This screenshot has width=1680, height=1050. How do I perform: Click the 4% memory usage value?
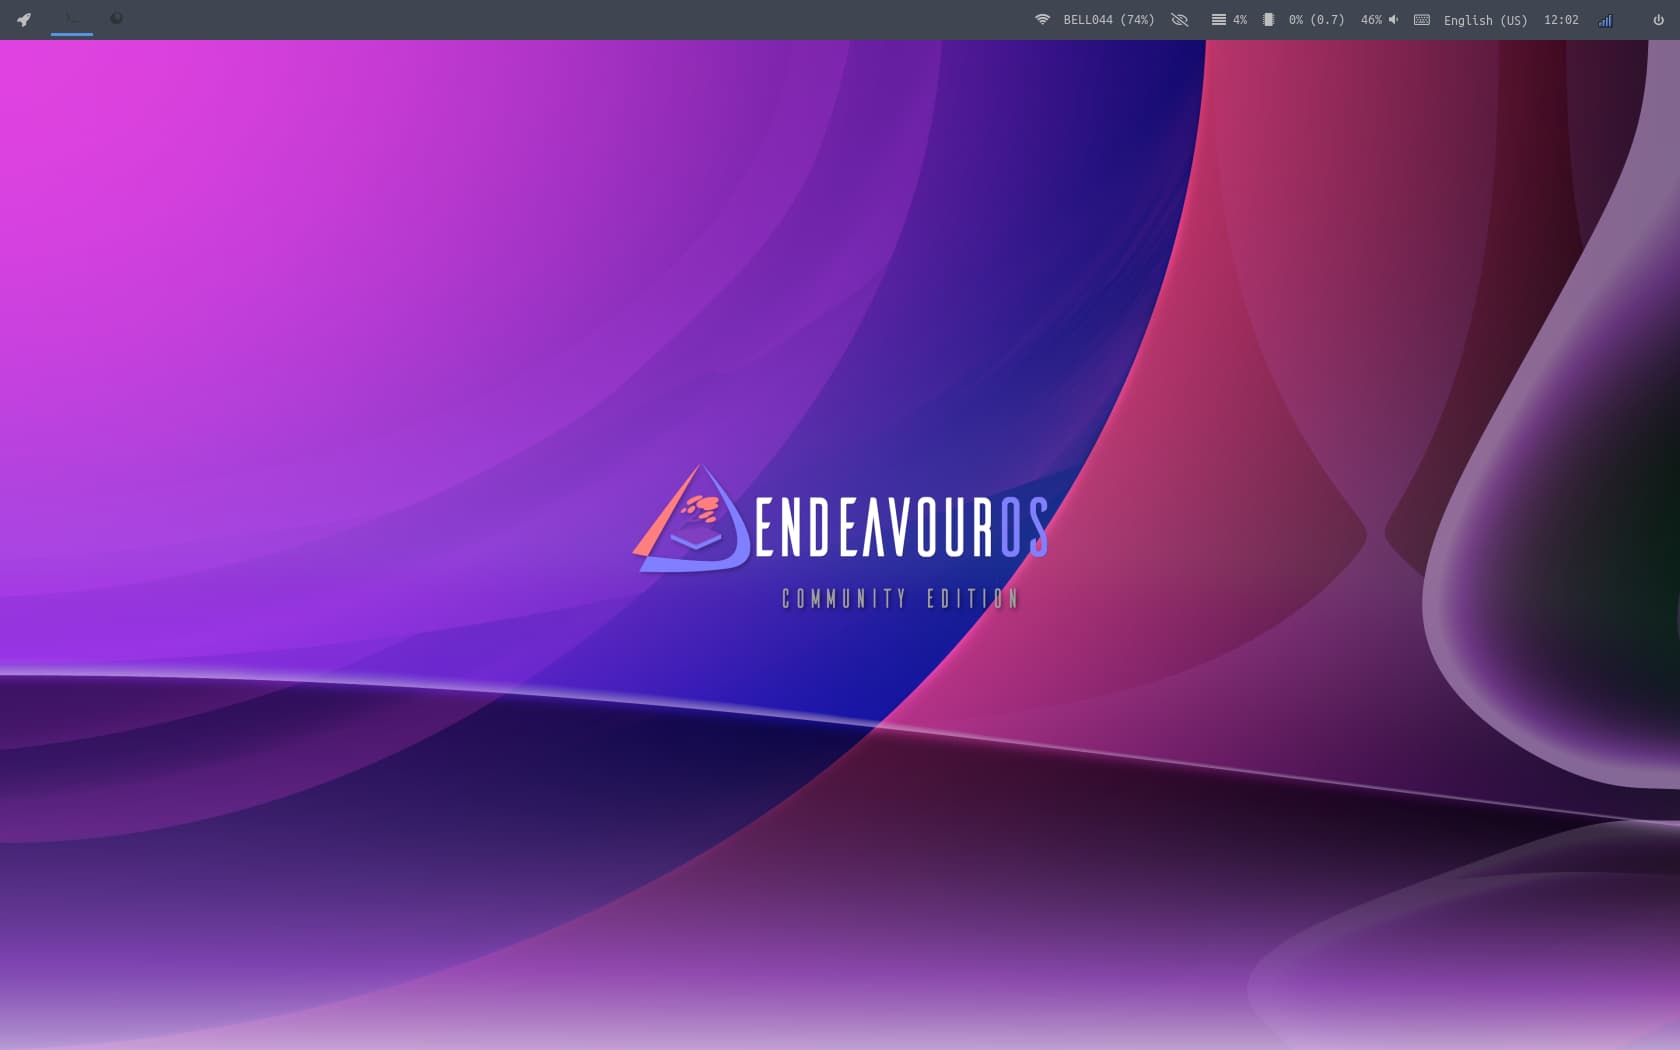tap(1240, 20)
